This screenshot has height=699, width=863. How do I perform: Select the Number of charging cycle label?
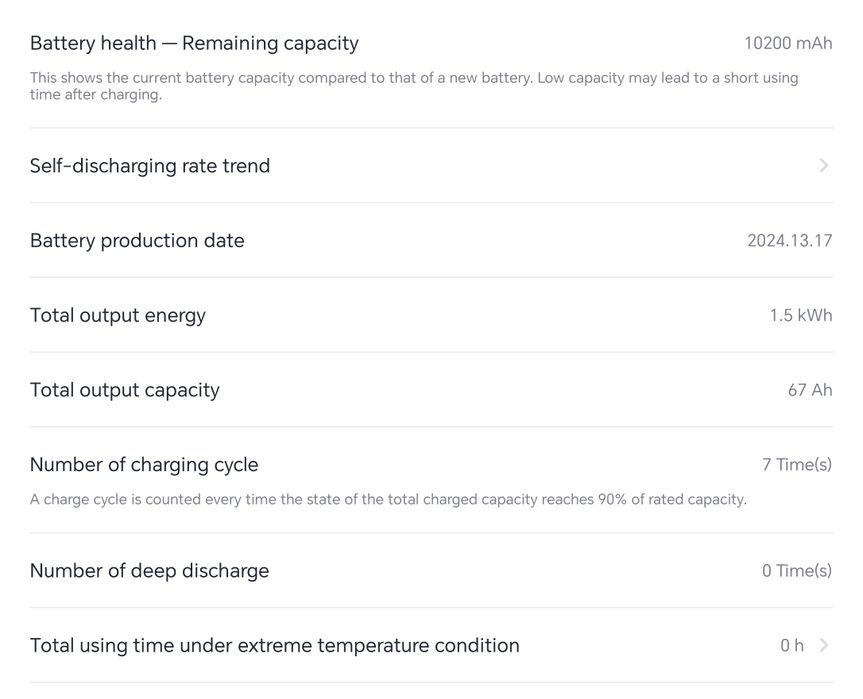pyautogui.click(x=144, y=465)
